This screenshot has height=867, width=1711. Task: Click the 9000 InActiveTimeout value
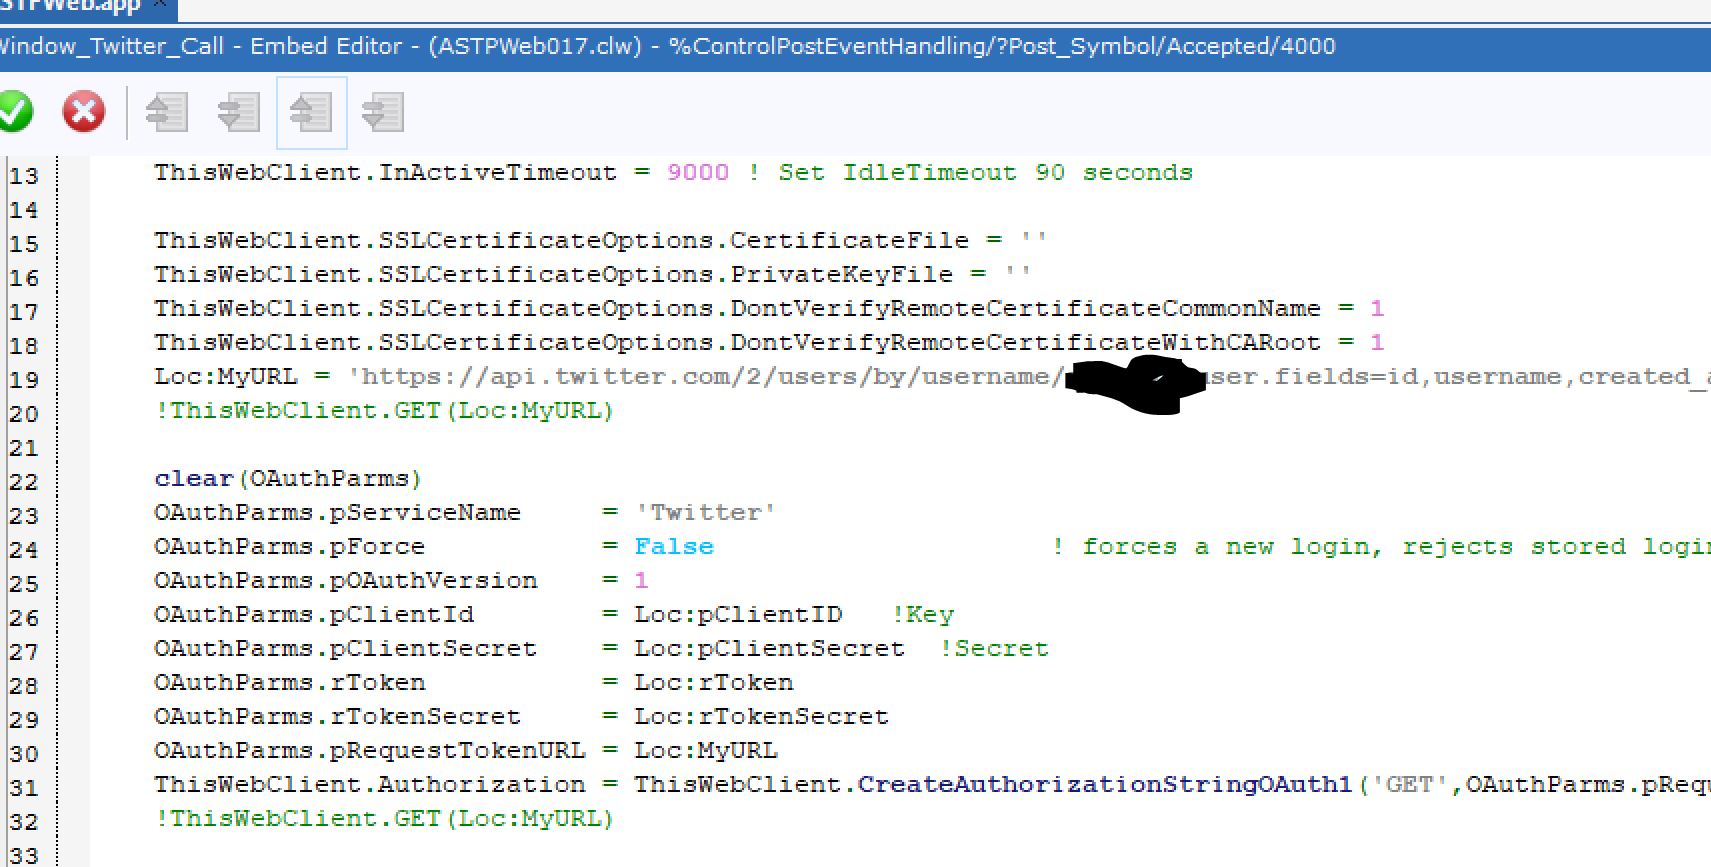pos(697,172)
